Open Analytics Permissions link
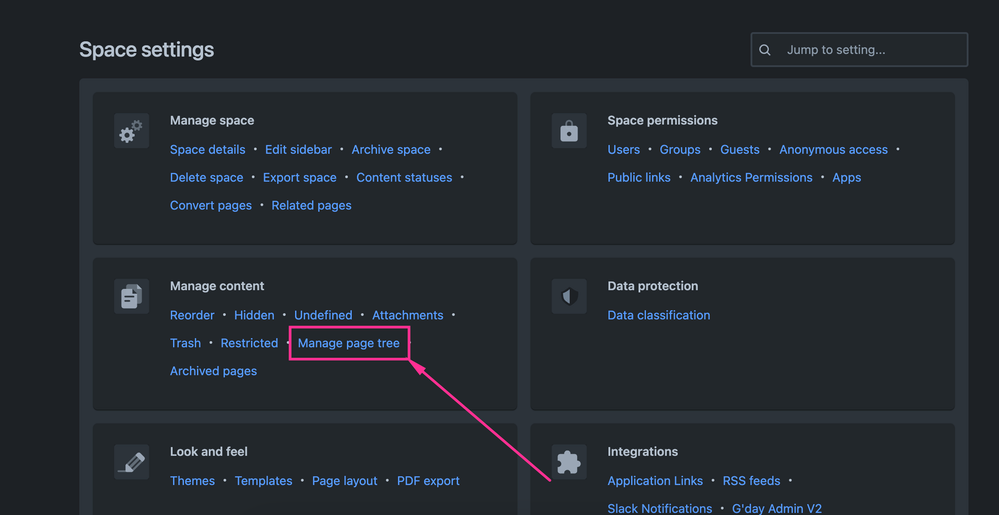The width and height of the screenshot is (999, 515). tap(751, 178)
